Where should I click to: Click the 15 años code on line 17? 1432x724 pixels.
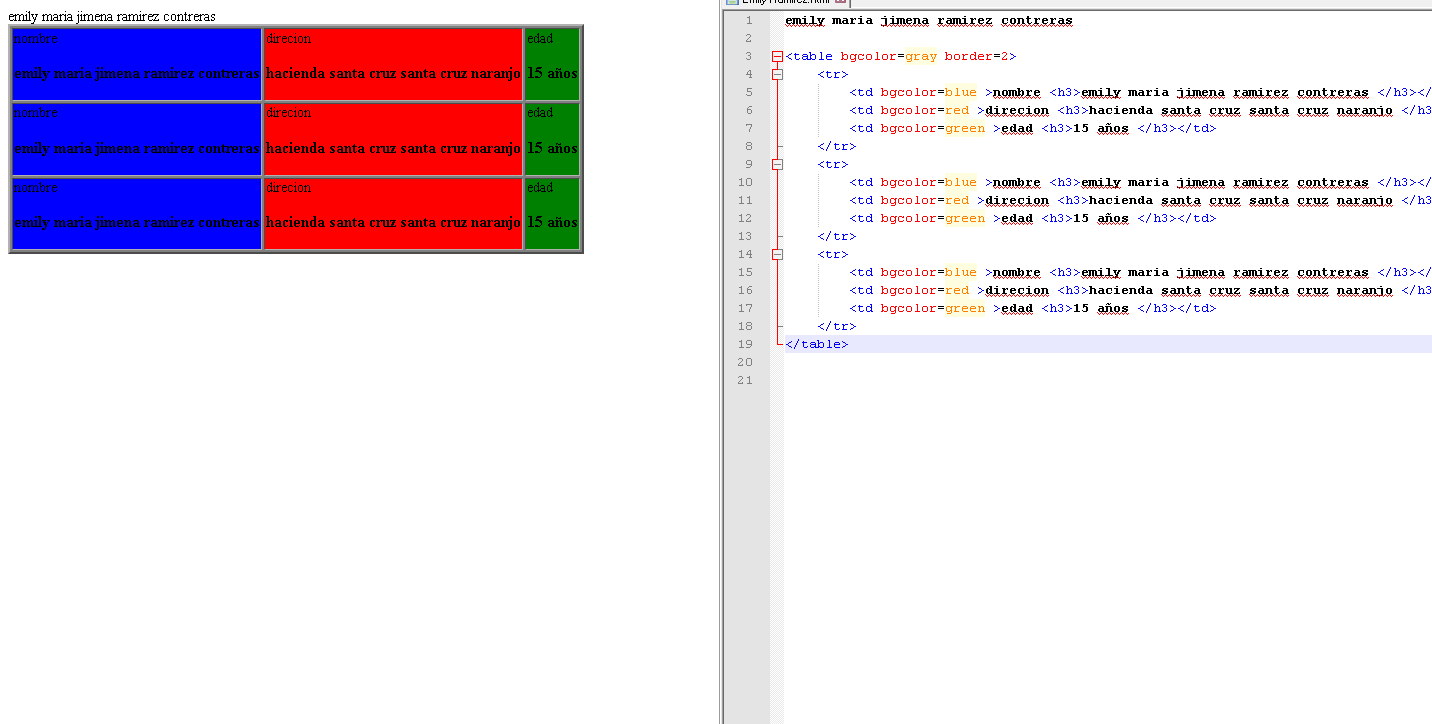[1101, 309]
